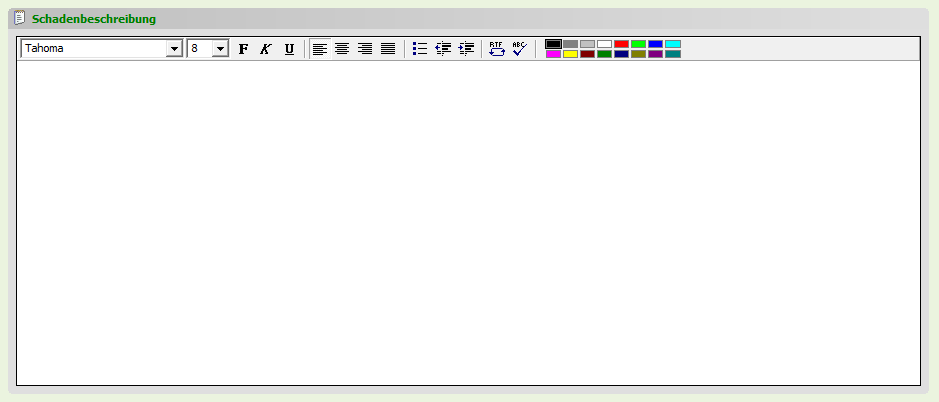Select the dark green color swatch
The image size is (939, 402).
(604, 54)
